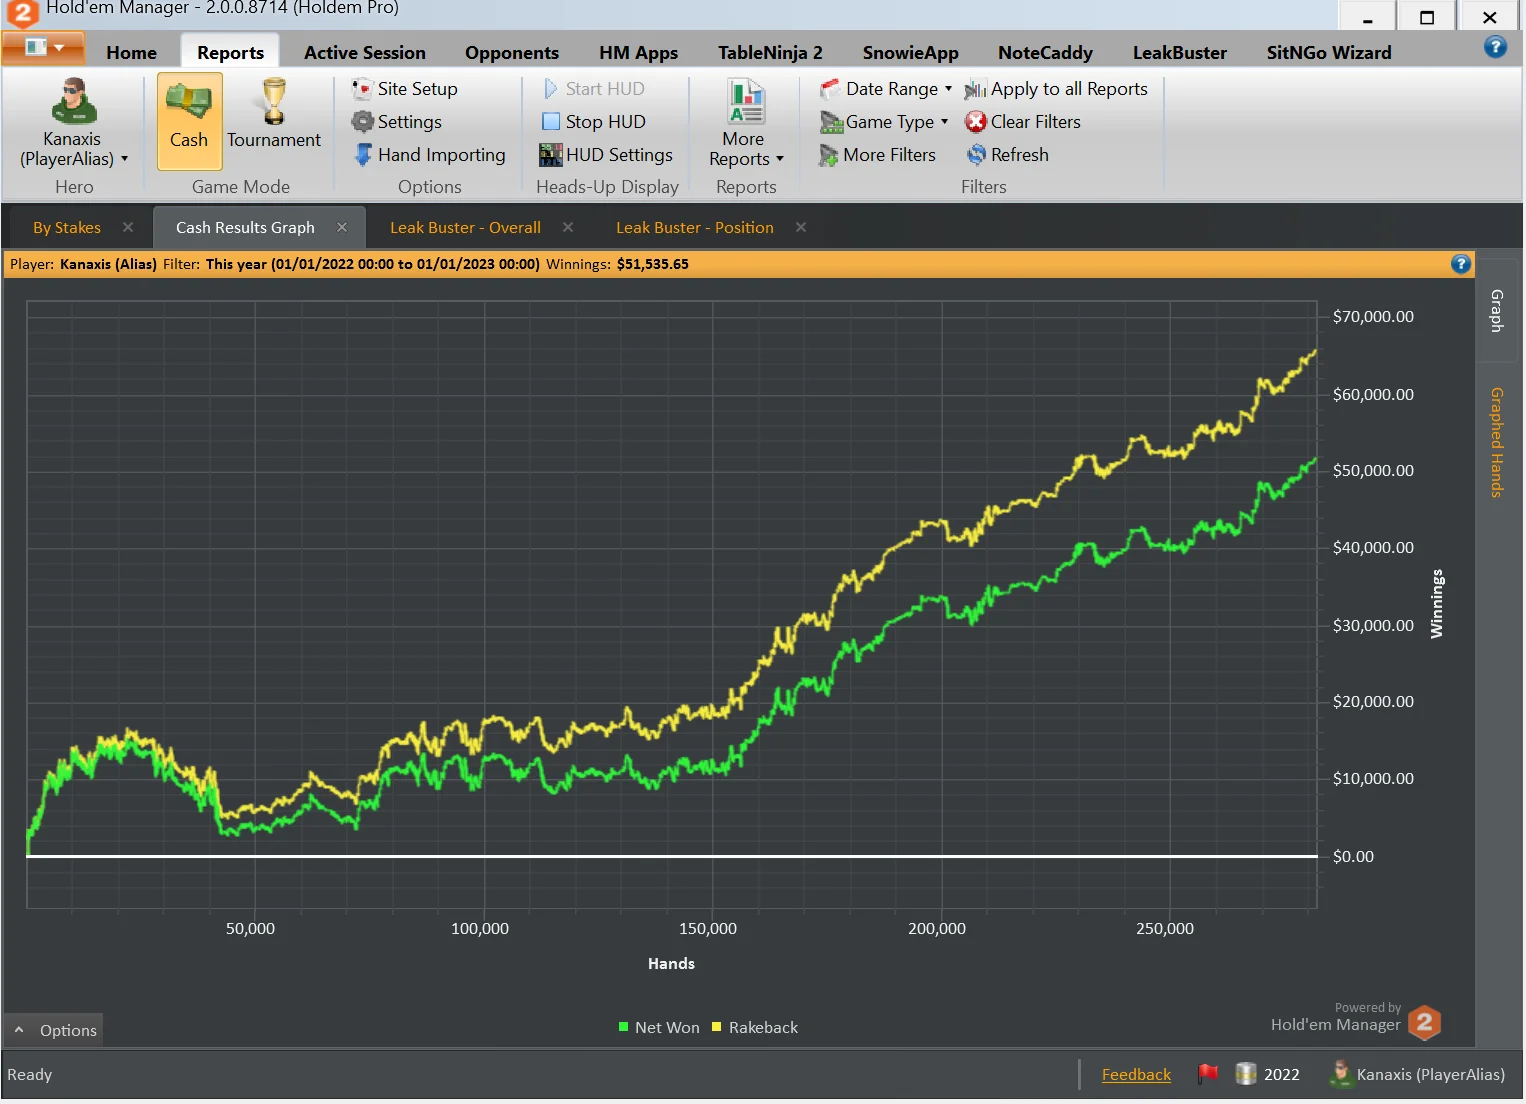
Task: Apply filter to all reports
Action: [x=1056, y=89]
